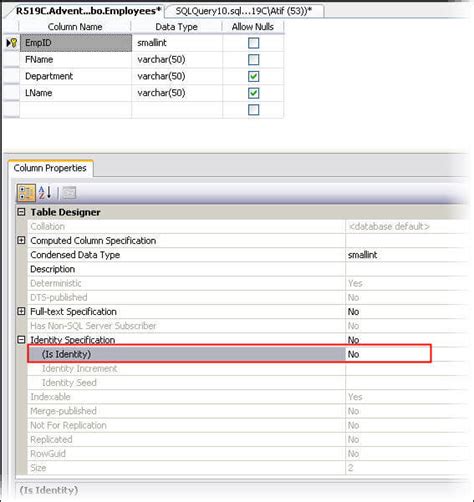Click the Column Name header
The image size is (474, 502).
75,27
